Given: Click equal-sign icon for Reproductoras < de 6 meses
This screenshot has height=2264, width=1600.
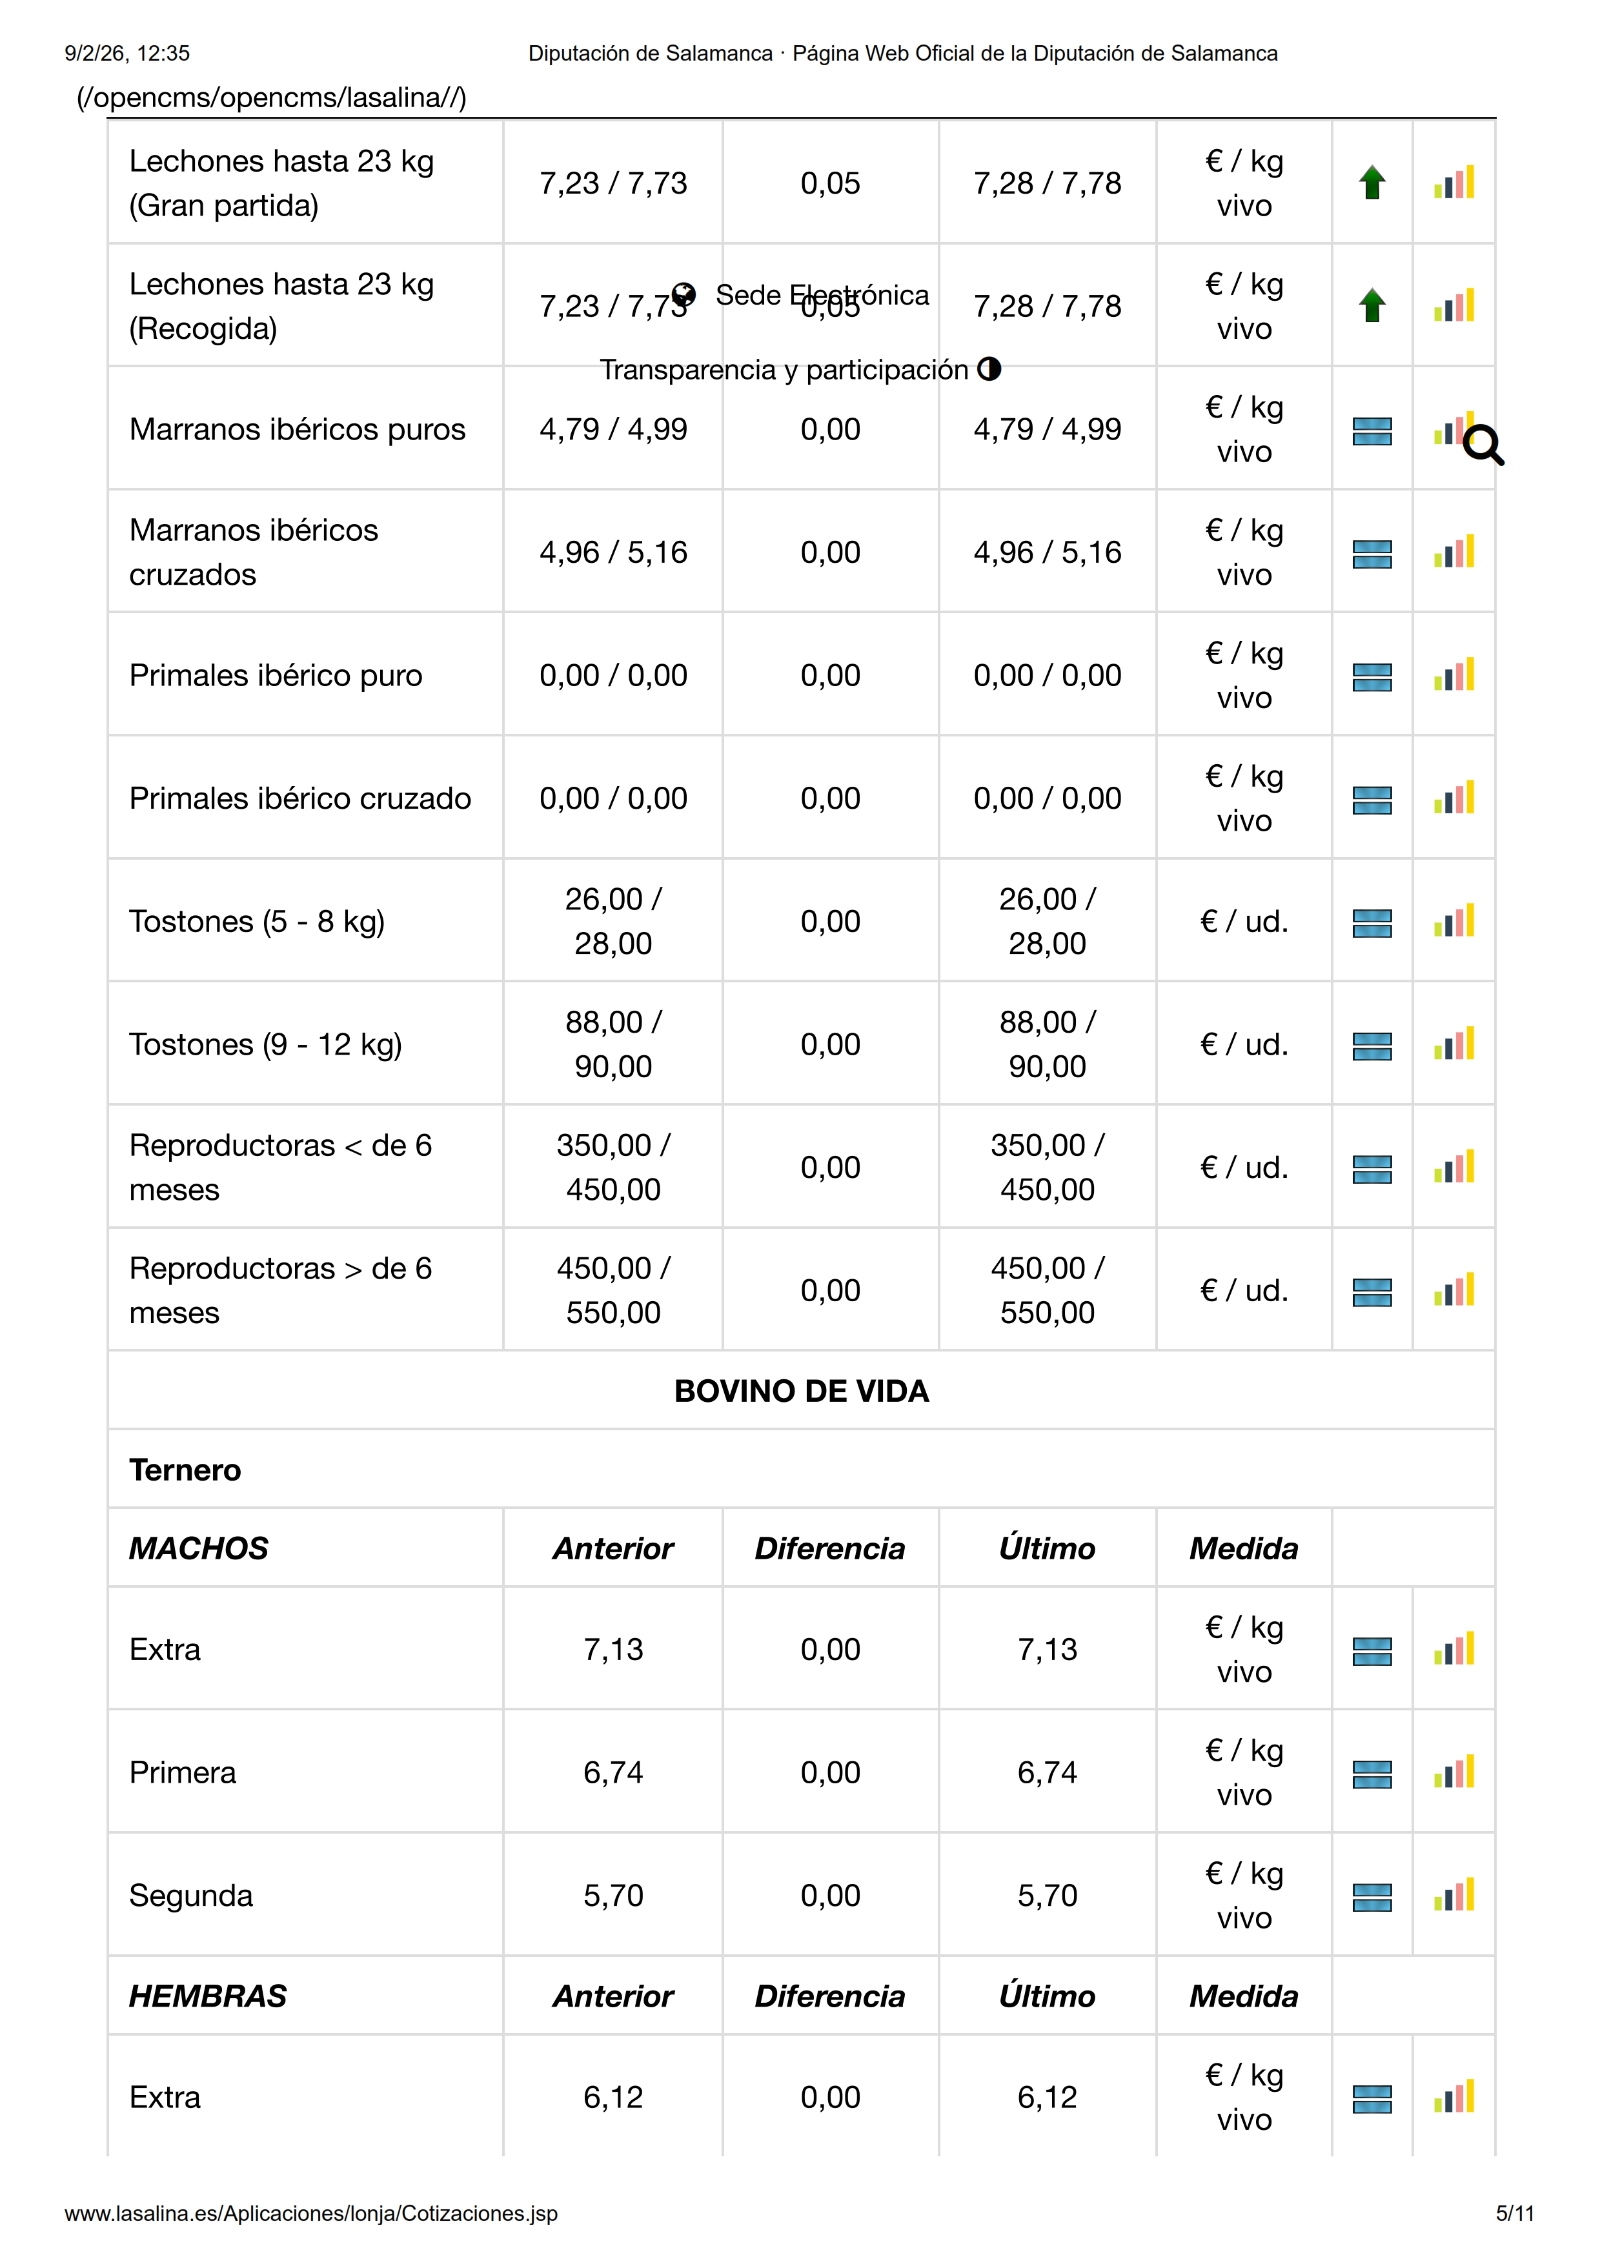Looking at the screenshot, I should click(x=1372, y=1168).
